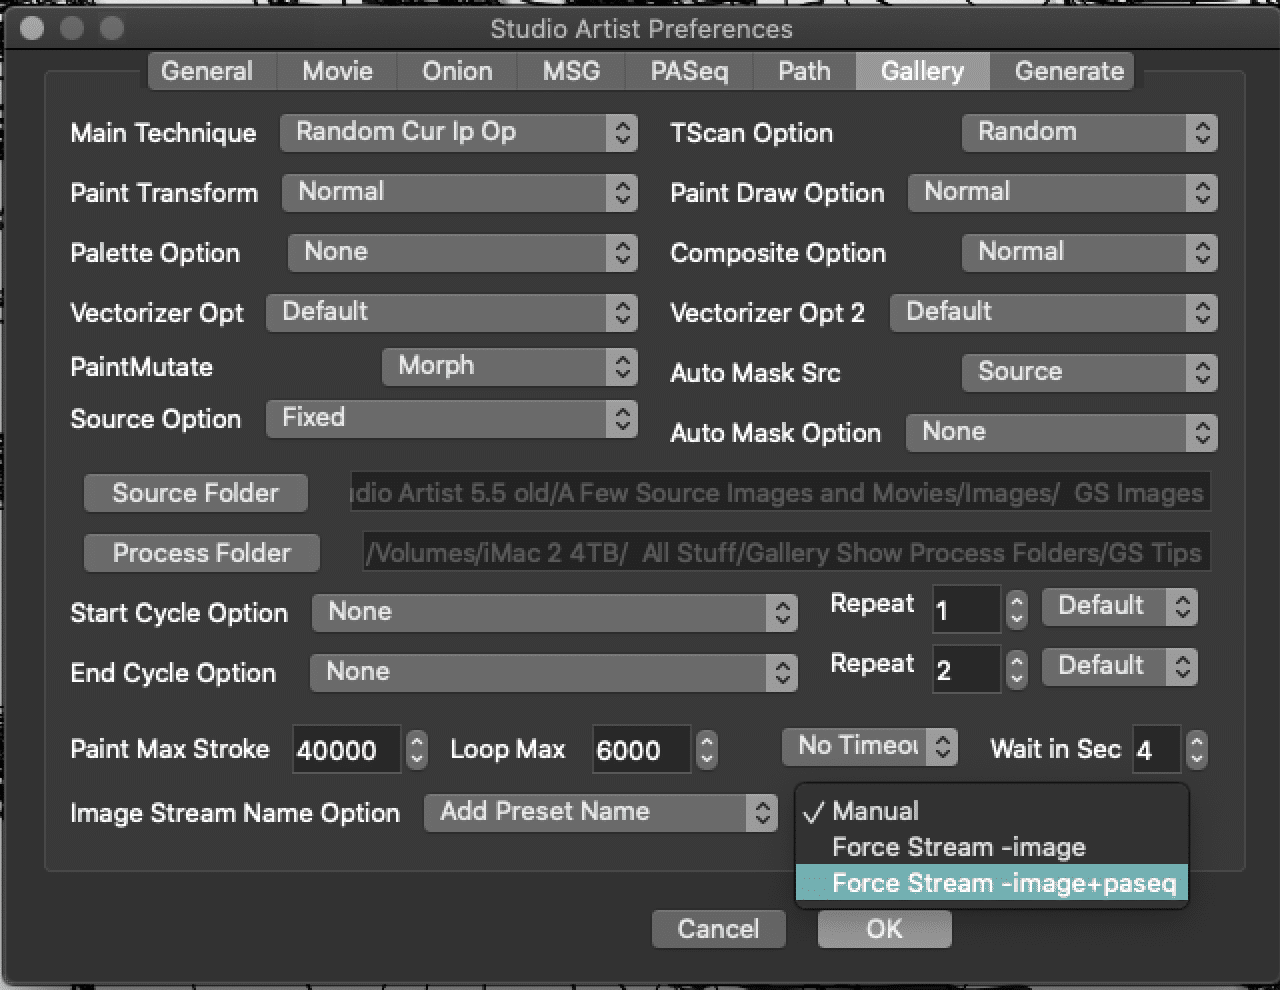Click the Wait in Sec field
Screen dimensions: 1280x990
[1156, 750]
